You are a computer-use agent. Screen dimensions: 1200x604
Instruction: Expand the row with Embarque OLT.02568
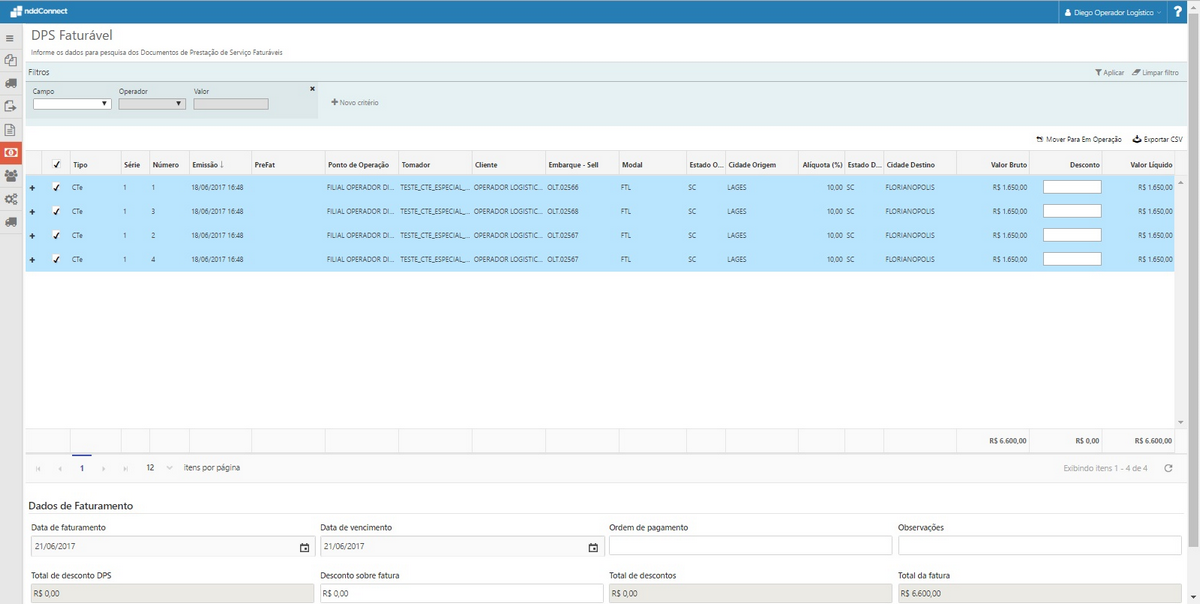coord(32,211)
